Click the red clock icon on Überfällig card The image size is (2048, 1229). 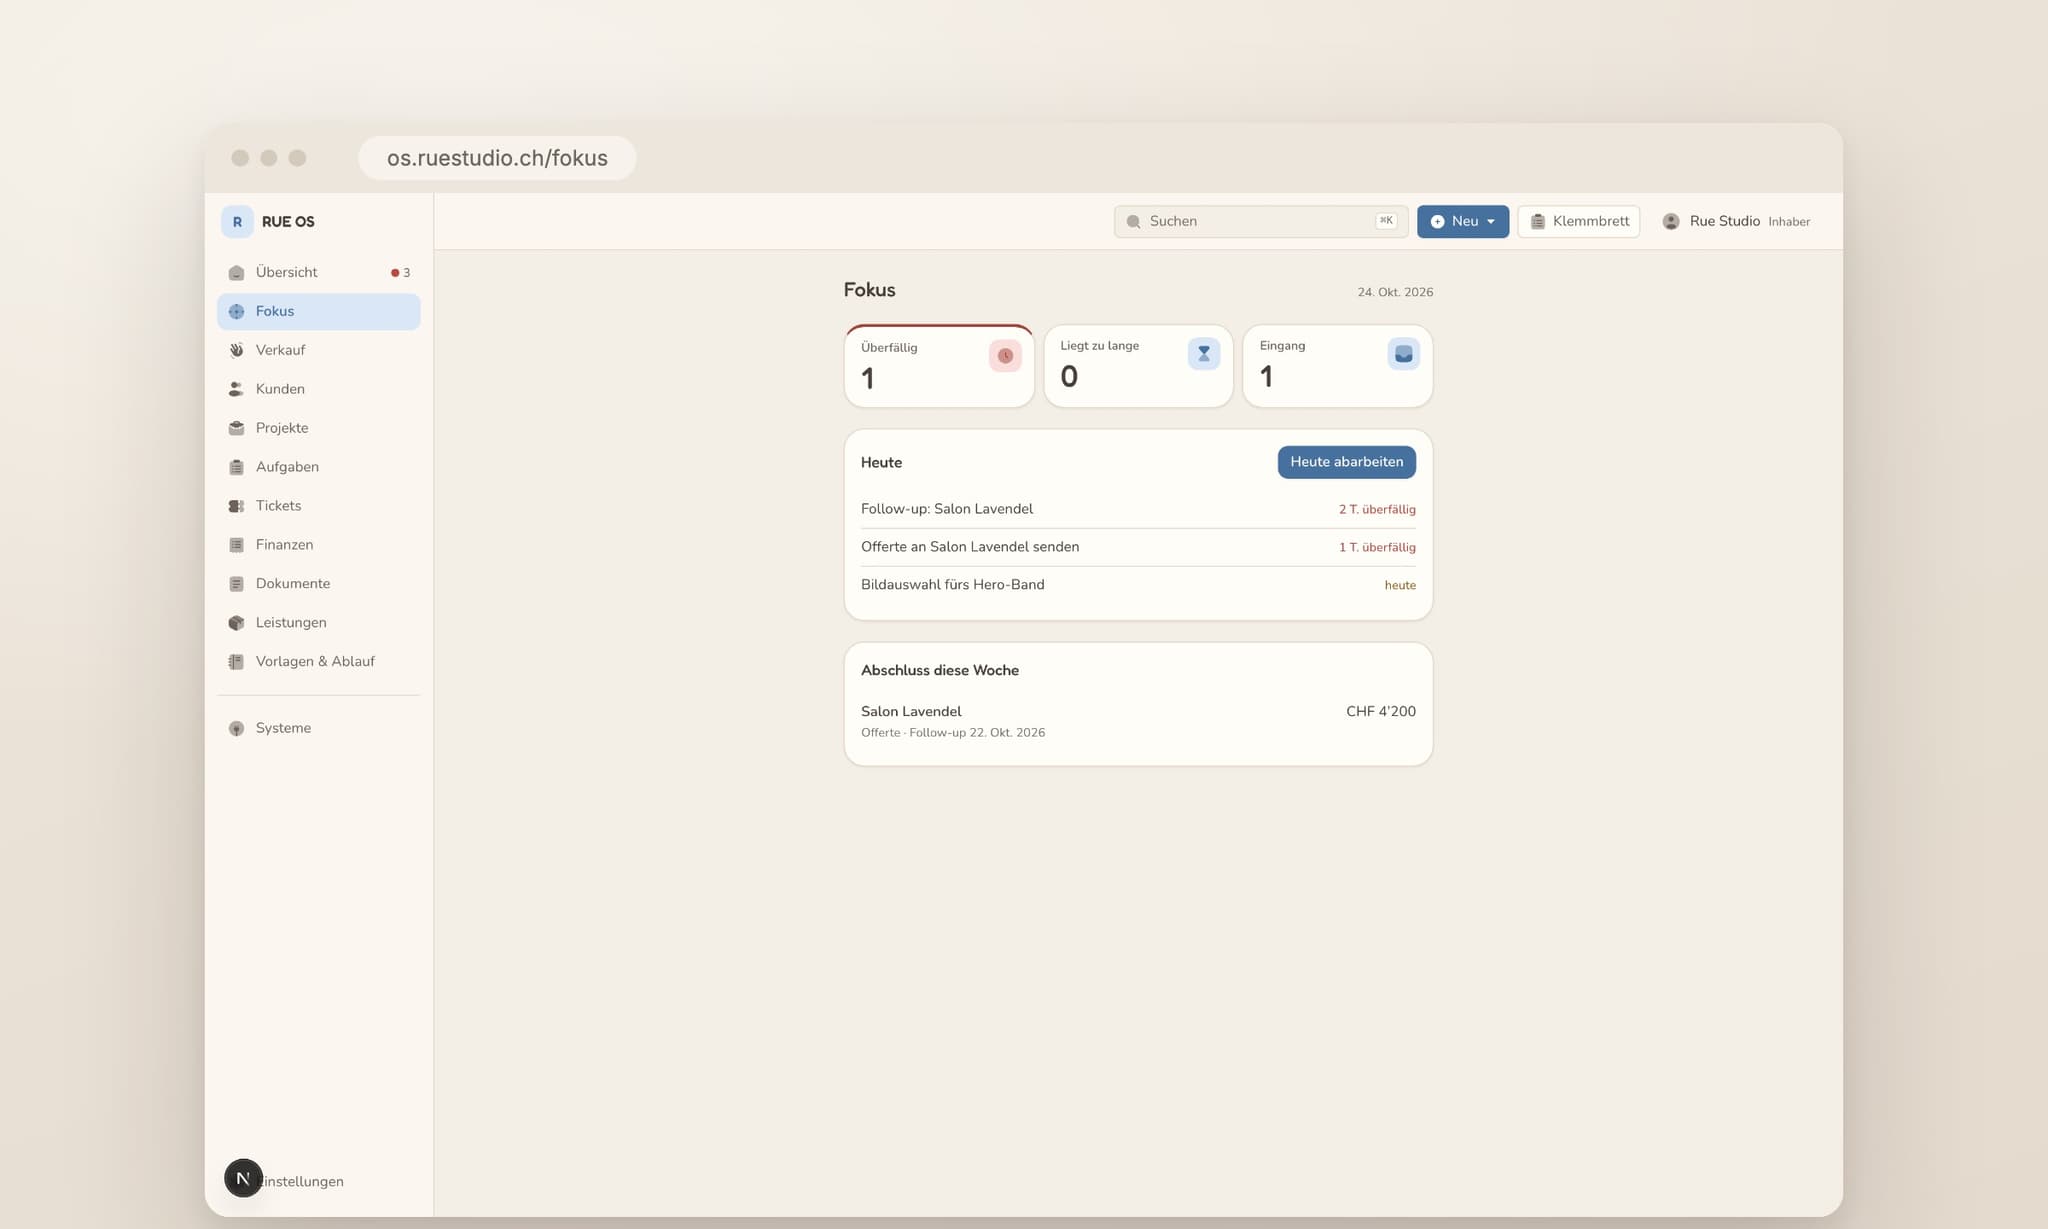(x=1005, y=356)
